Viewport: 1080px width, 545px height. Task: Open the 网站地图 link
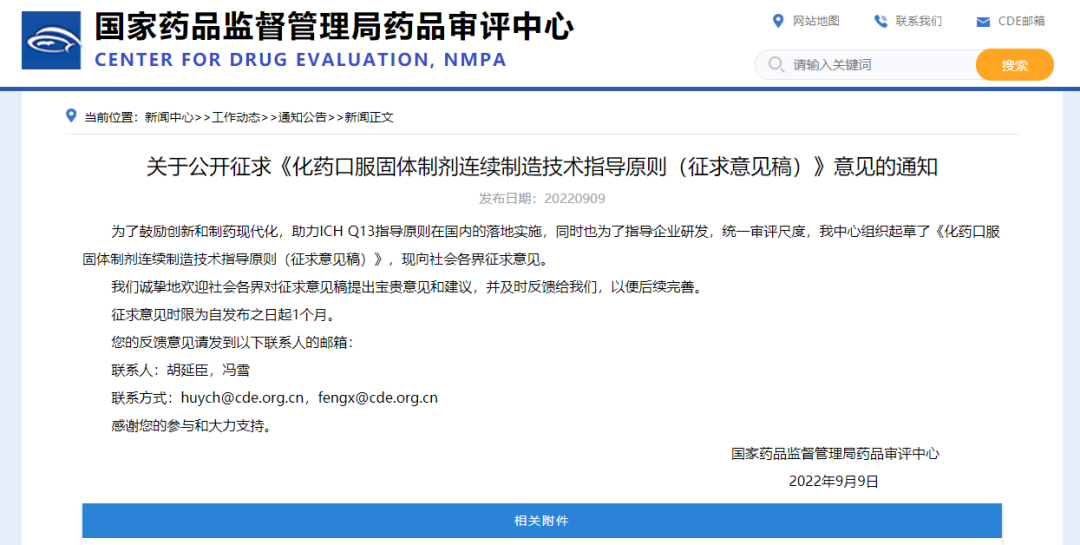tap(815, 21)
